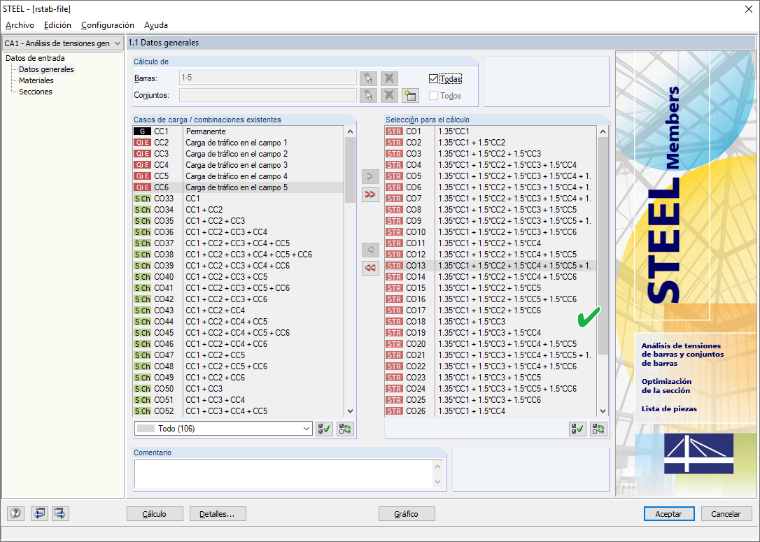Open the Configuración menu
This screenshot has width=760, height=542.
tap(108, 25)
